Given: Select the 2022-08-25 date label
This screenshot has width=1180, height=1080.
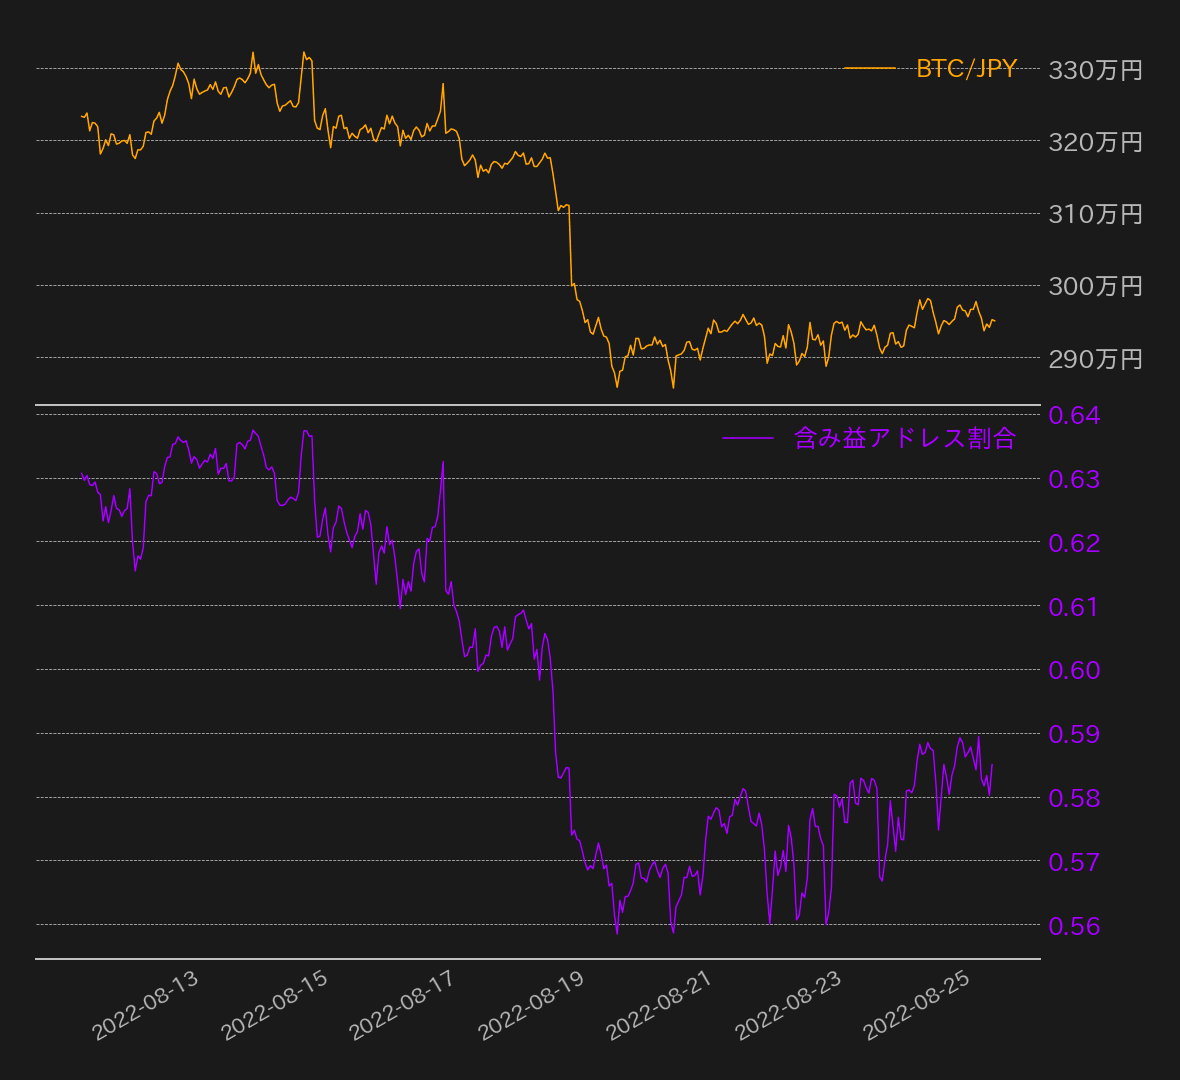Looking at the screenshot, I should [x=916, y=1006].
